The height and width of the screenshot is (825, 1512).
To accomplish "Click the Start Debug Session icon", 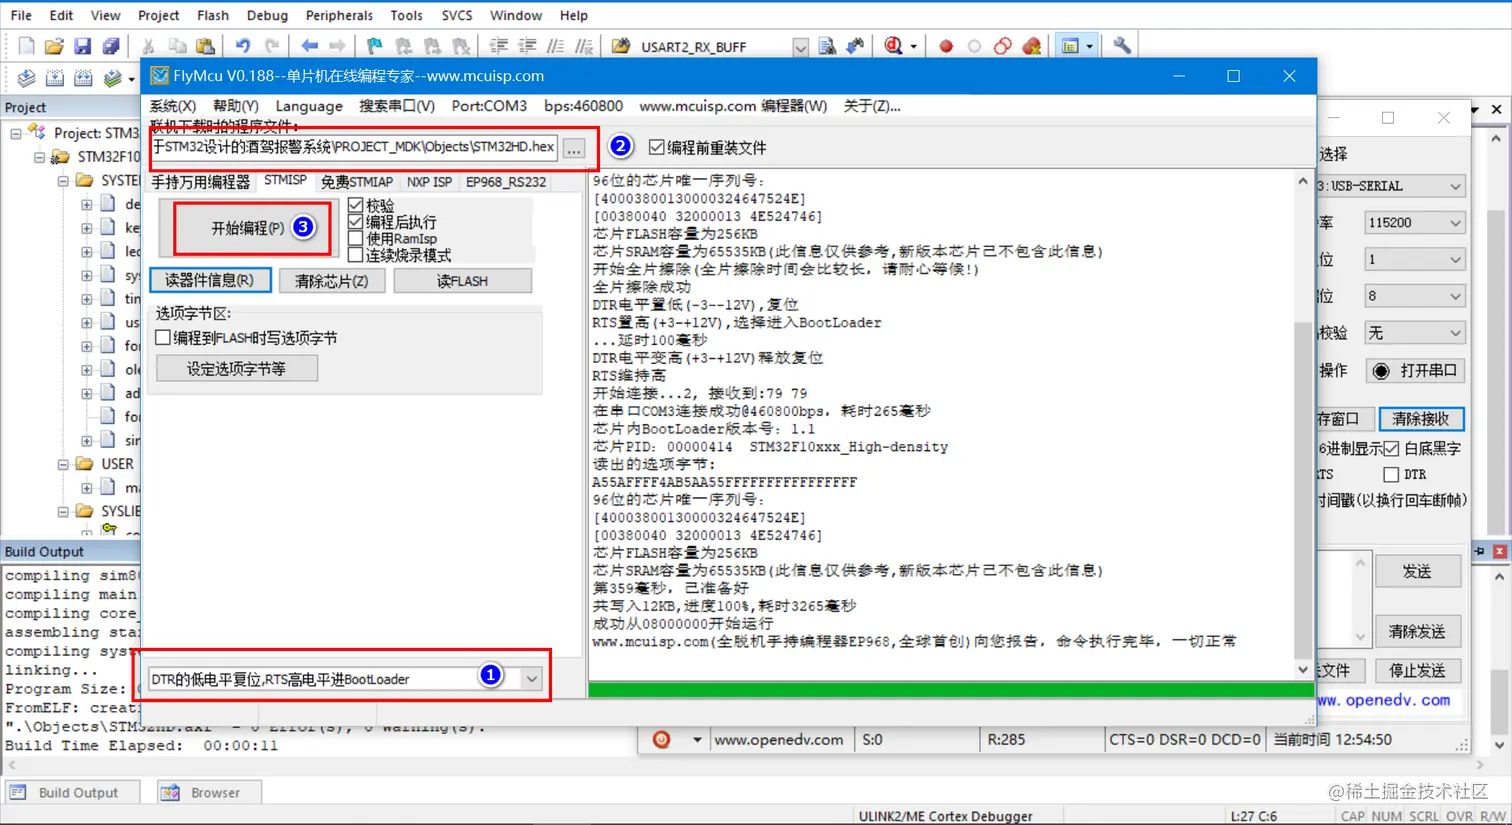I will coord(894,46).
